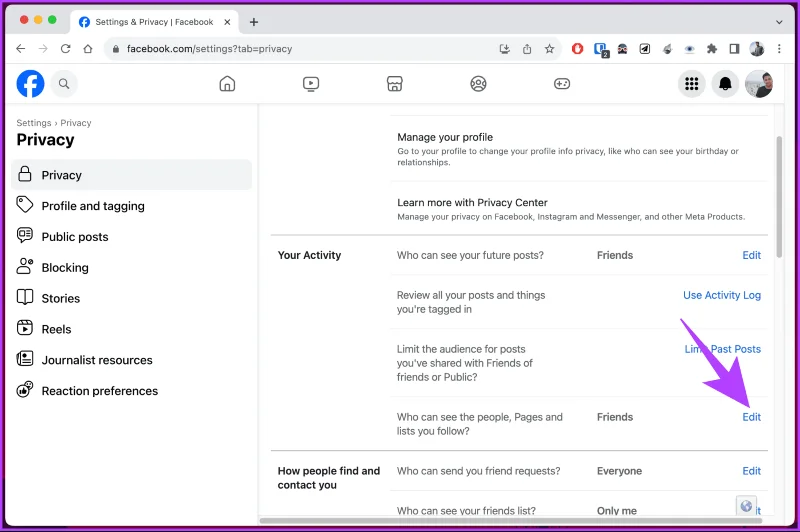Click the globe icon near friends list row

coord(746,506)
